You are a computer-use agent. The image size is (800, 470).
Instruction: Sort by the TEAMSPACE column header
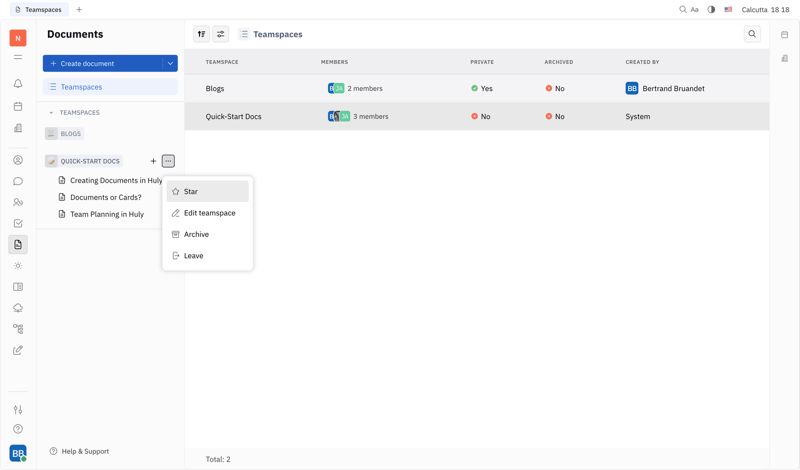click(222, 62)
